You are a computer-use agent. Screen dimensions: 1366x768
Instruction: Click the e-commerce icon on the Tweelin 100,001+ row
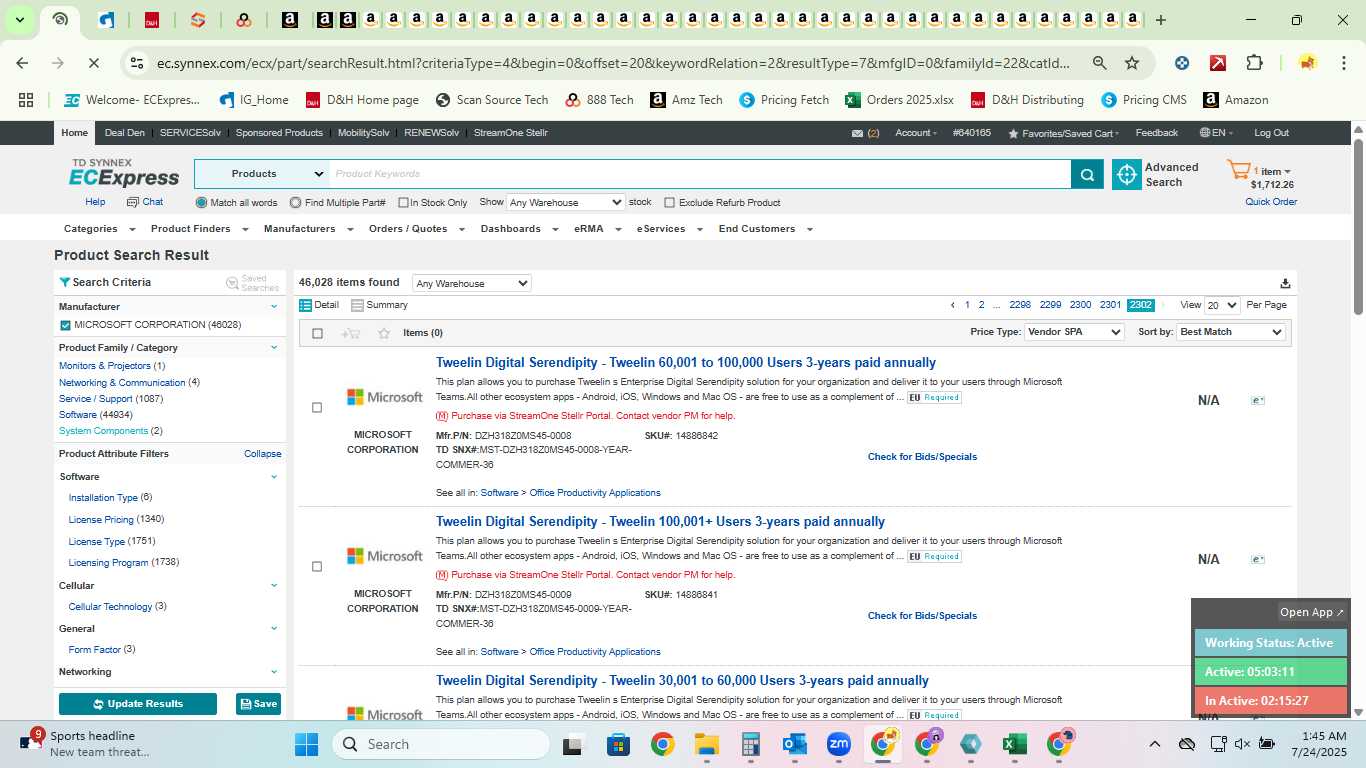[1258, 559]
